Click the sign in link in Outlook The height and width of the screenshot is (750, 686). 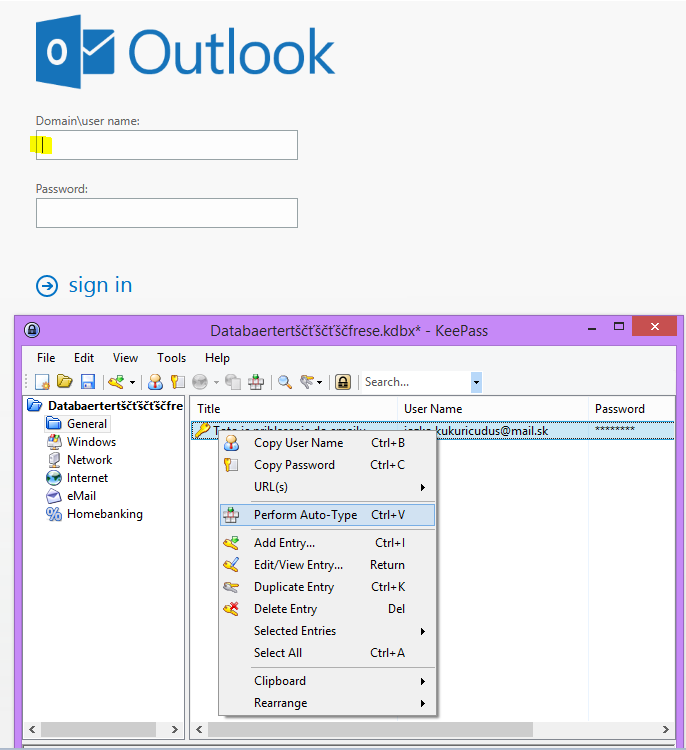[x=100, y=286]
